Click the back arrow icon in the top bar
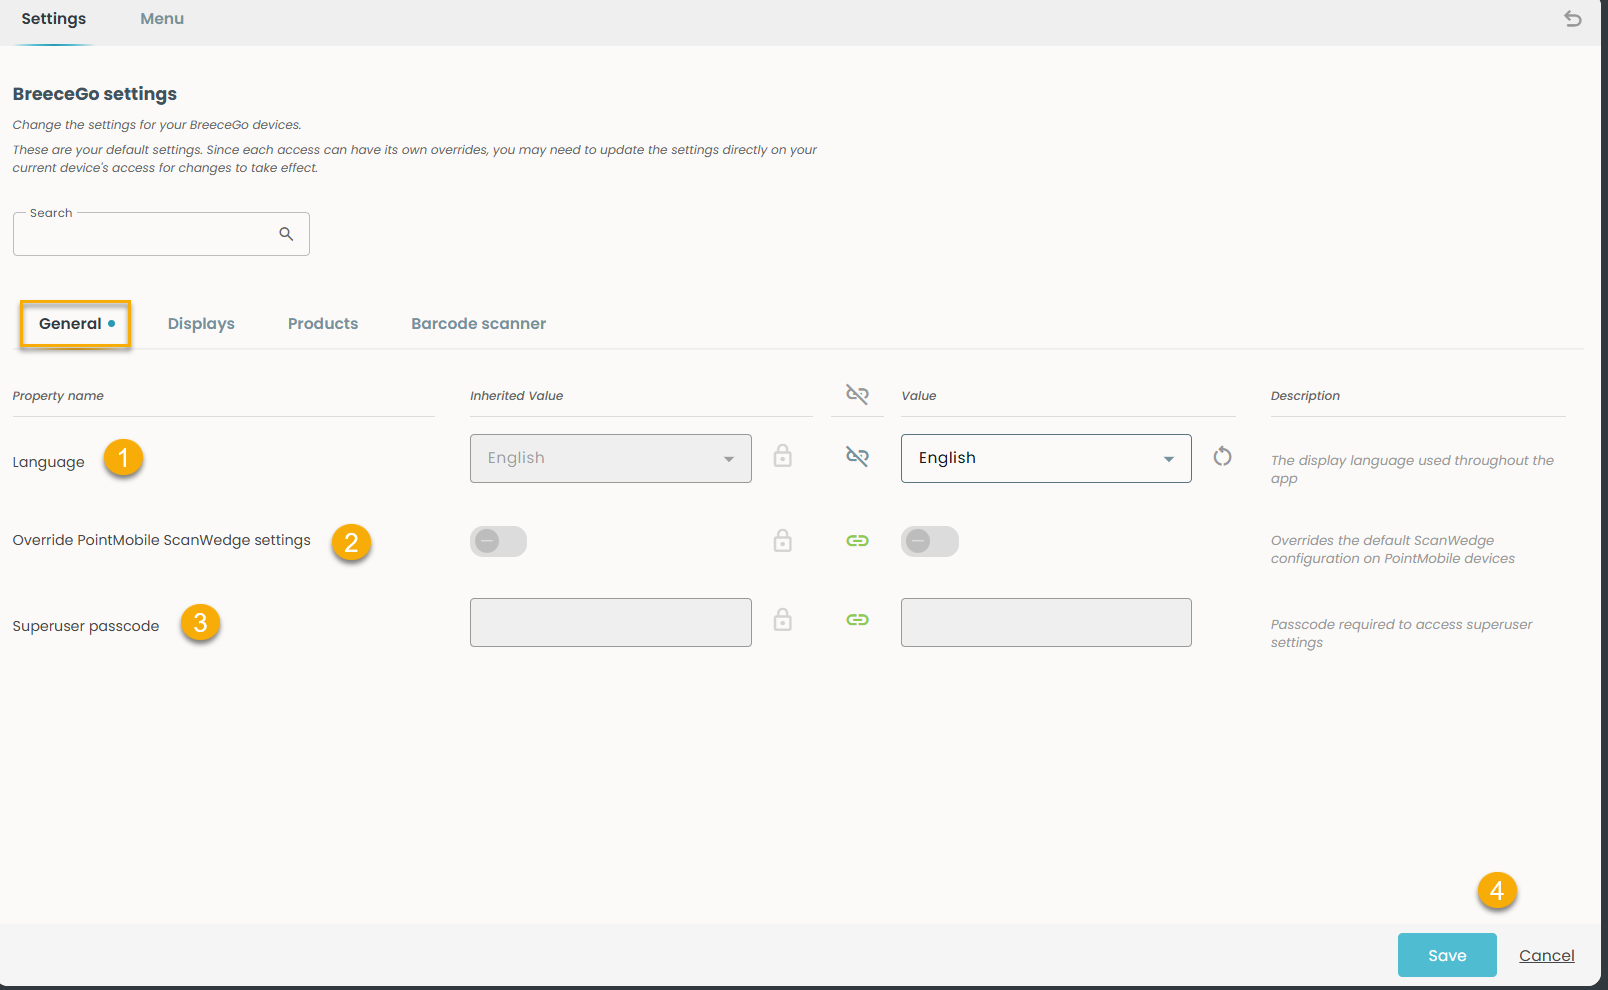The height and width of the screenshot is (990, 1608). (x=1573, y=19)
